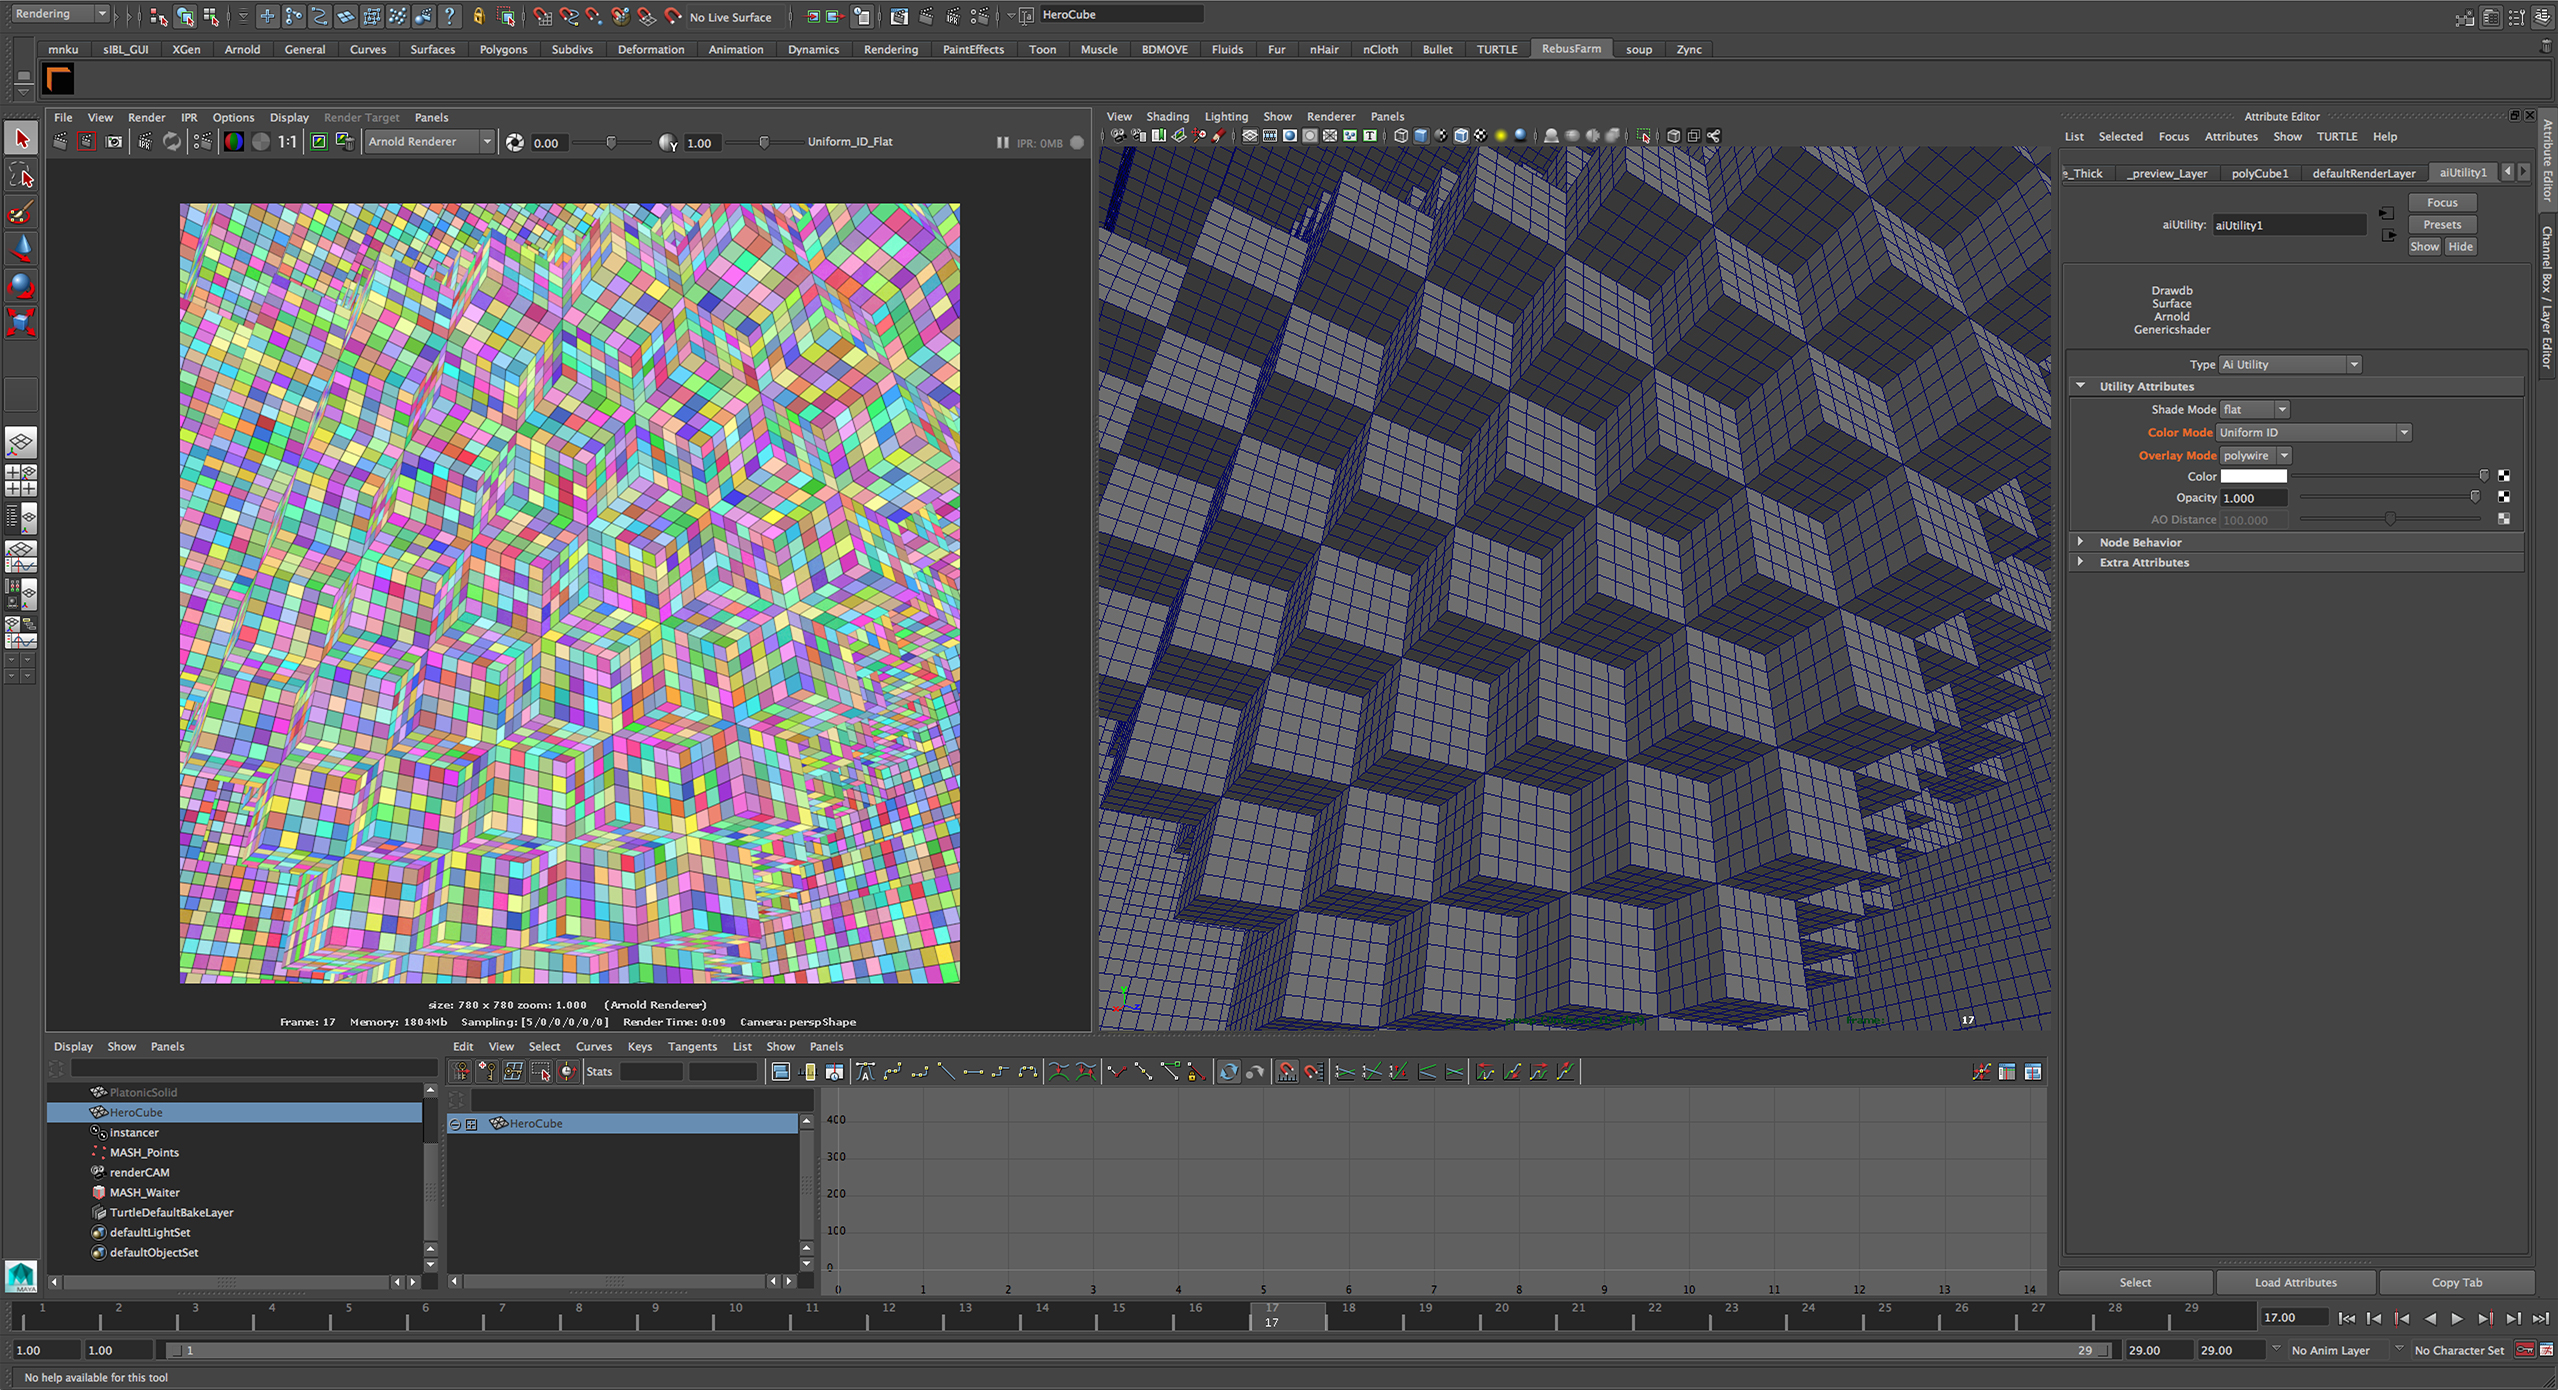Click the IPR render clapperboard icon
Screen dimensions: 2558x1390
tap(145, 142)
